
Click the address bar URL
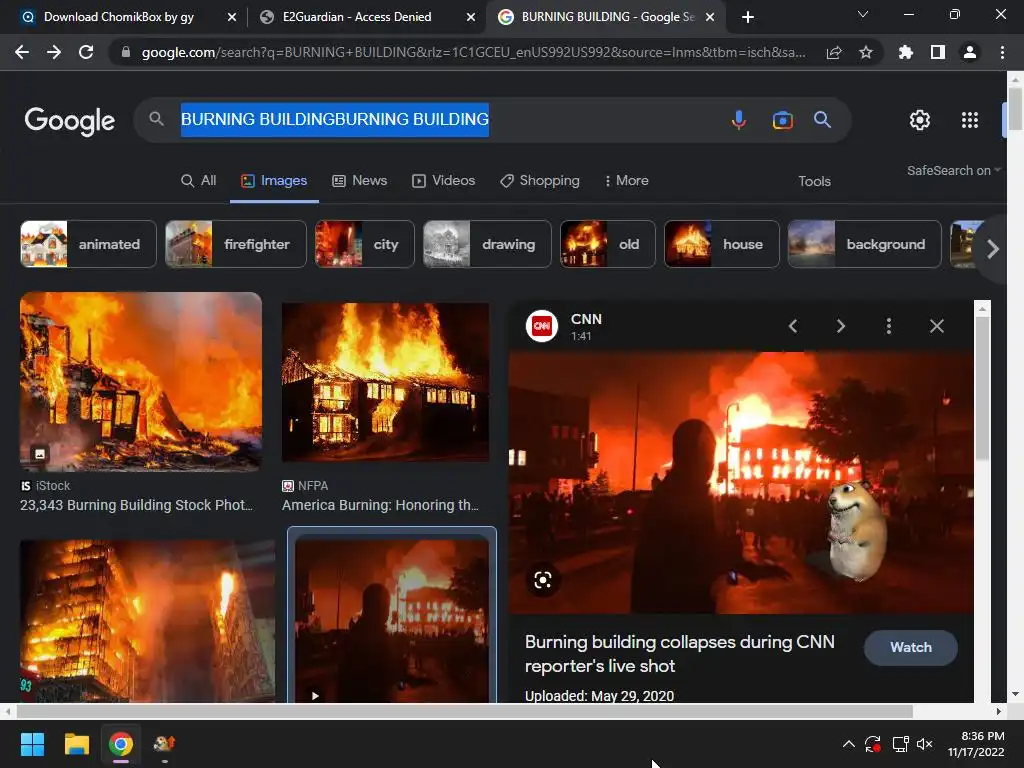coord(473,52)
